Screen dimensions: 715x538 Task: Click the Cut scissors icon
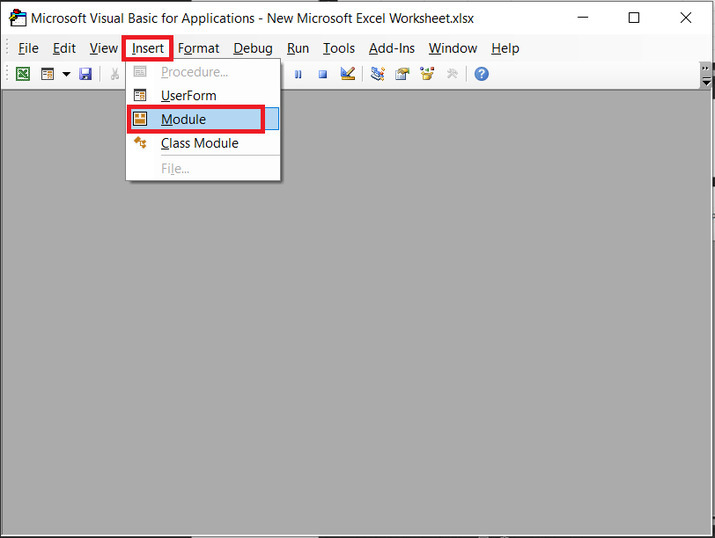click(x=115, y=74)
